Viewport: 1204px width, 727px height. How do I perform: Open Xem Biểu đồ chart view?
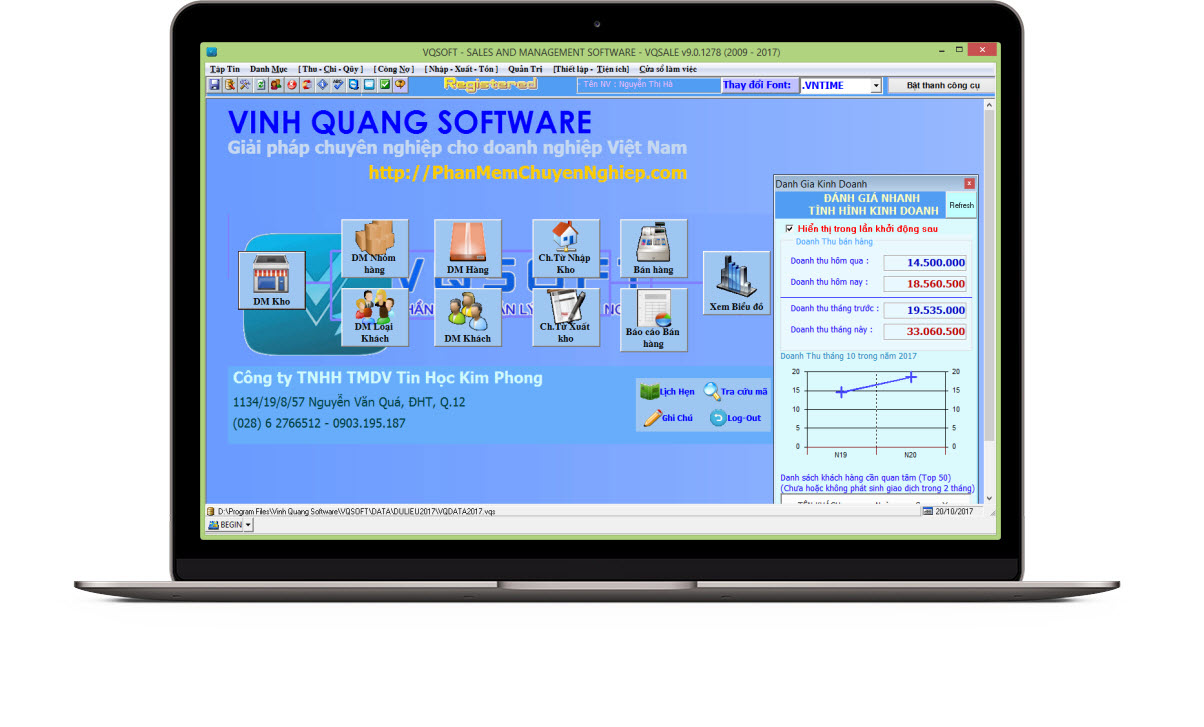click(x=736, y=282)
